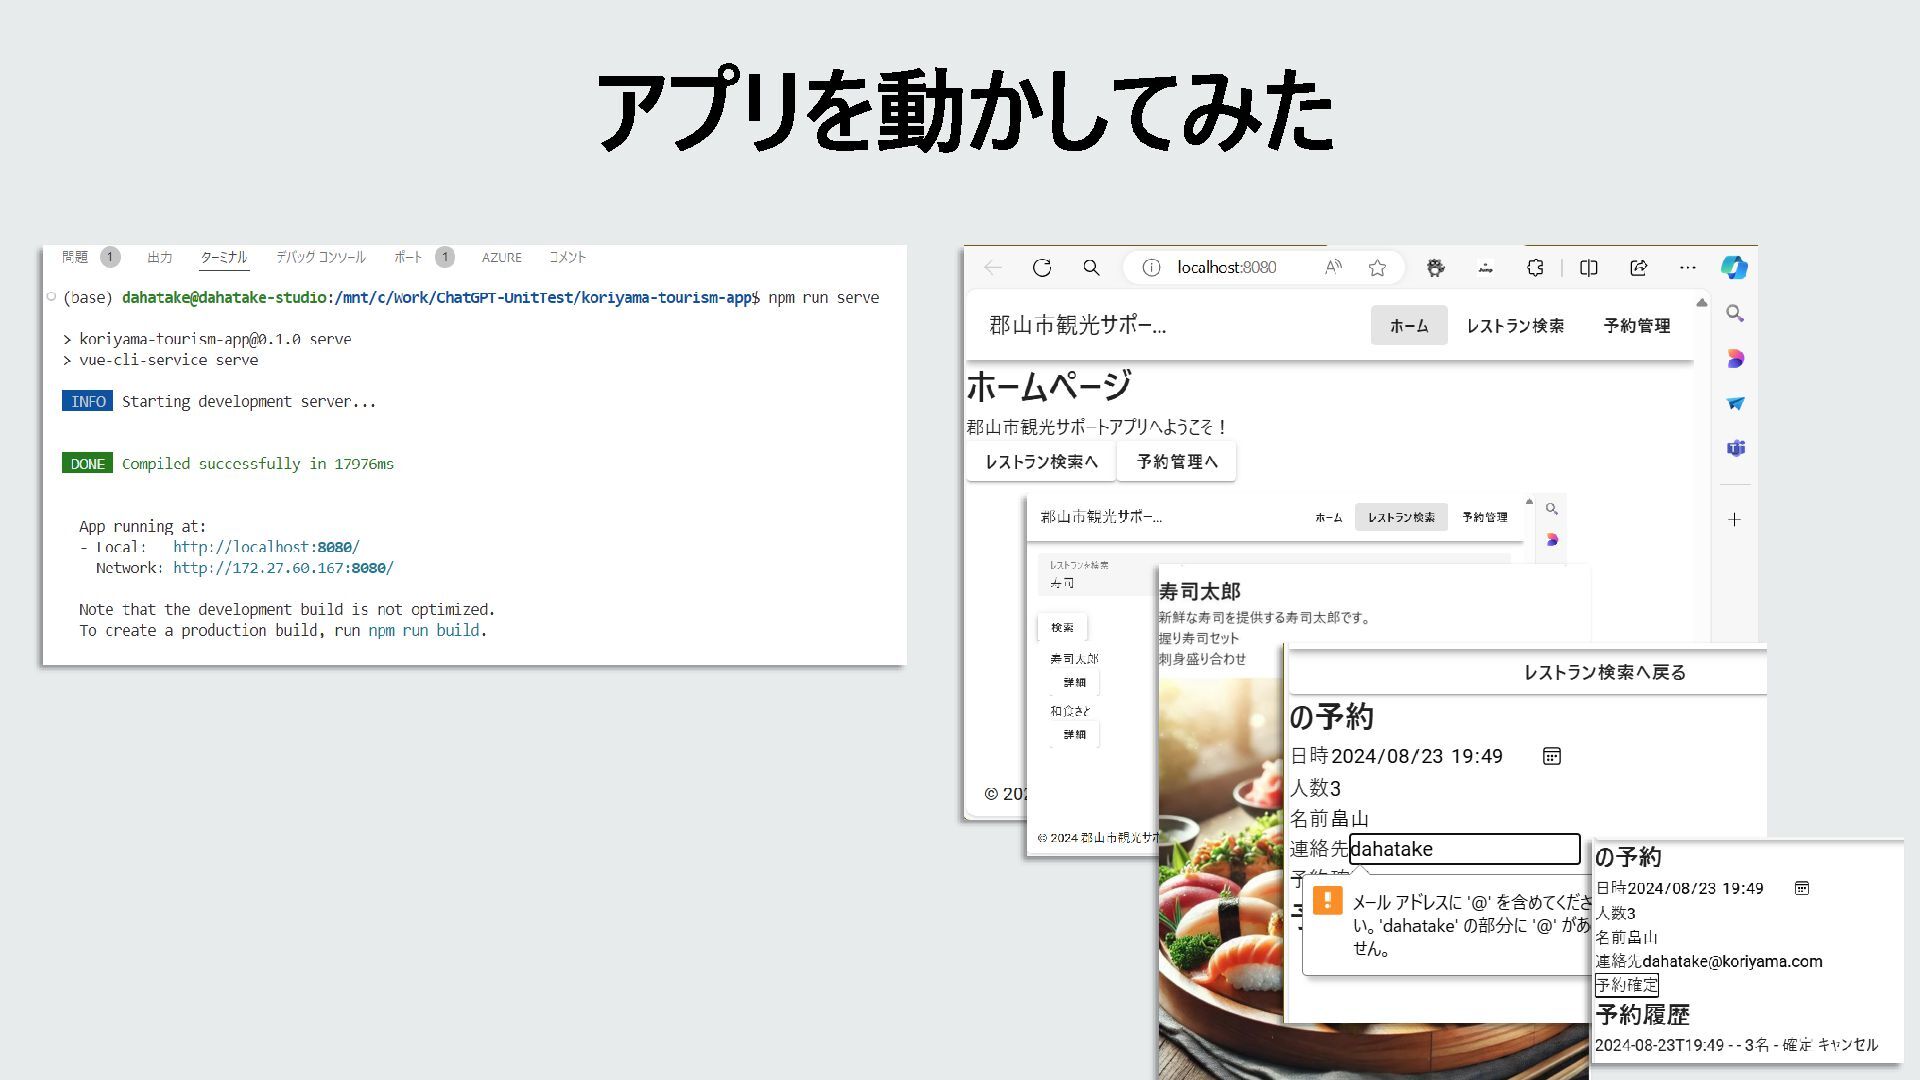Select the 問題 panel tab

pyautogui.click(x=75, y=257)
